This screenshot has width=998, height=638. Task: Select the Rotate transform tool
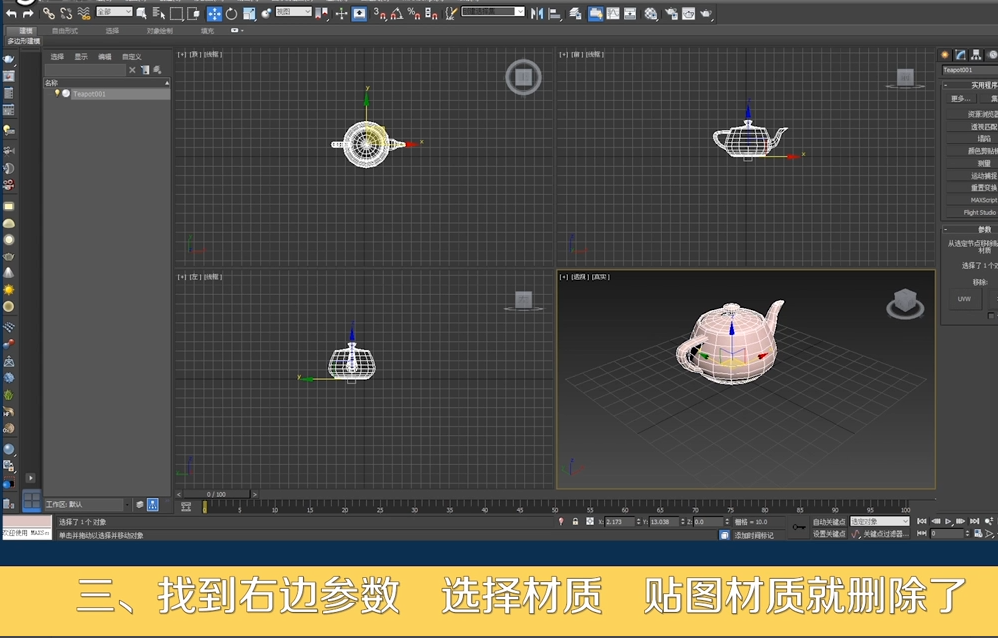click(x=231, y=14)
